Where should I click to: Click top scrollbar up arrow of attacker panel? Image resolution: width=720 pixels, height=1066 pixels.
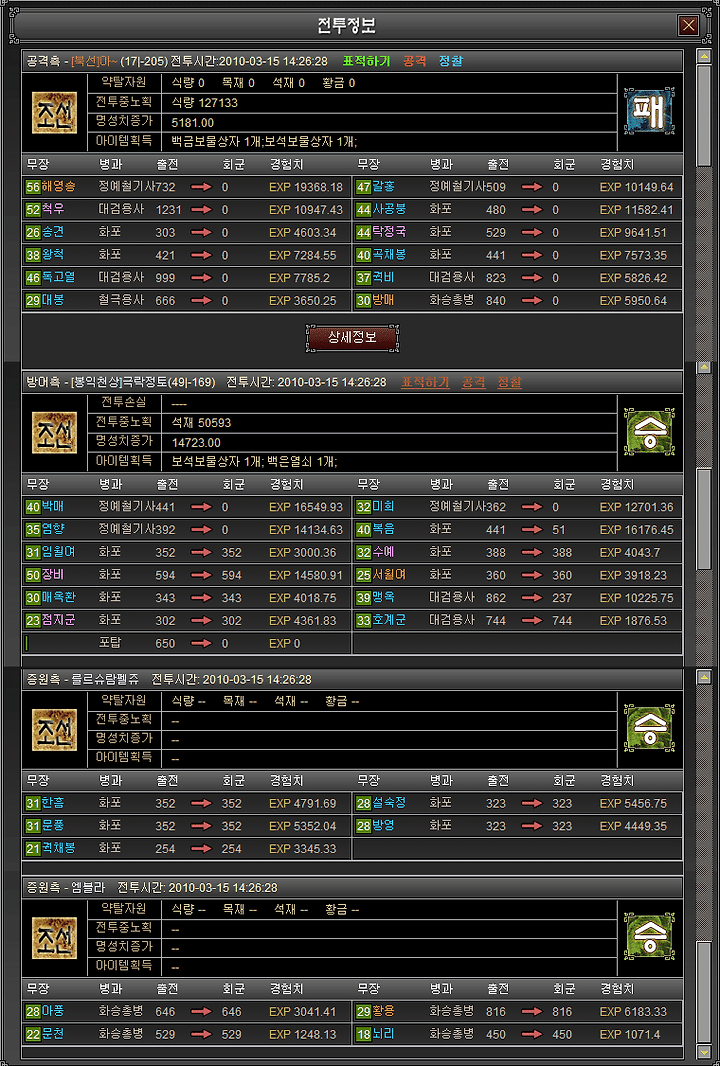tap(704, 56)
